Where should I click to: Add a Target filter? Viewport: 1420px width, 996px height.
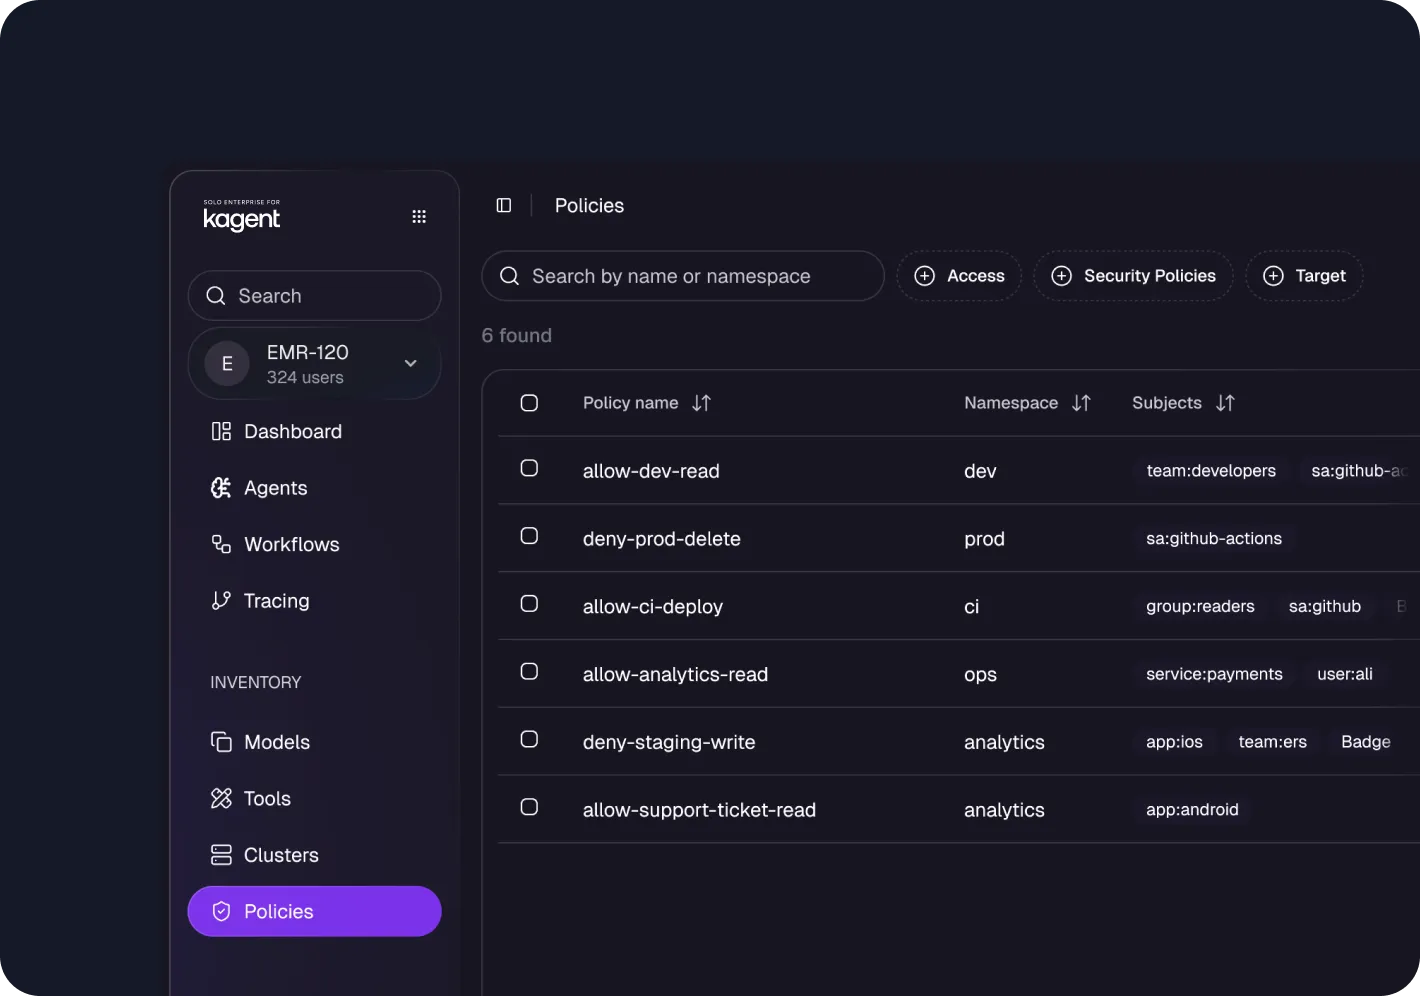(1304, 276)
